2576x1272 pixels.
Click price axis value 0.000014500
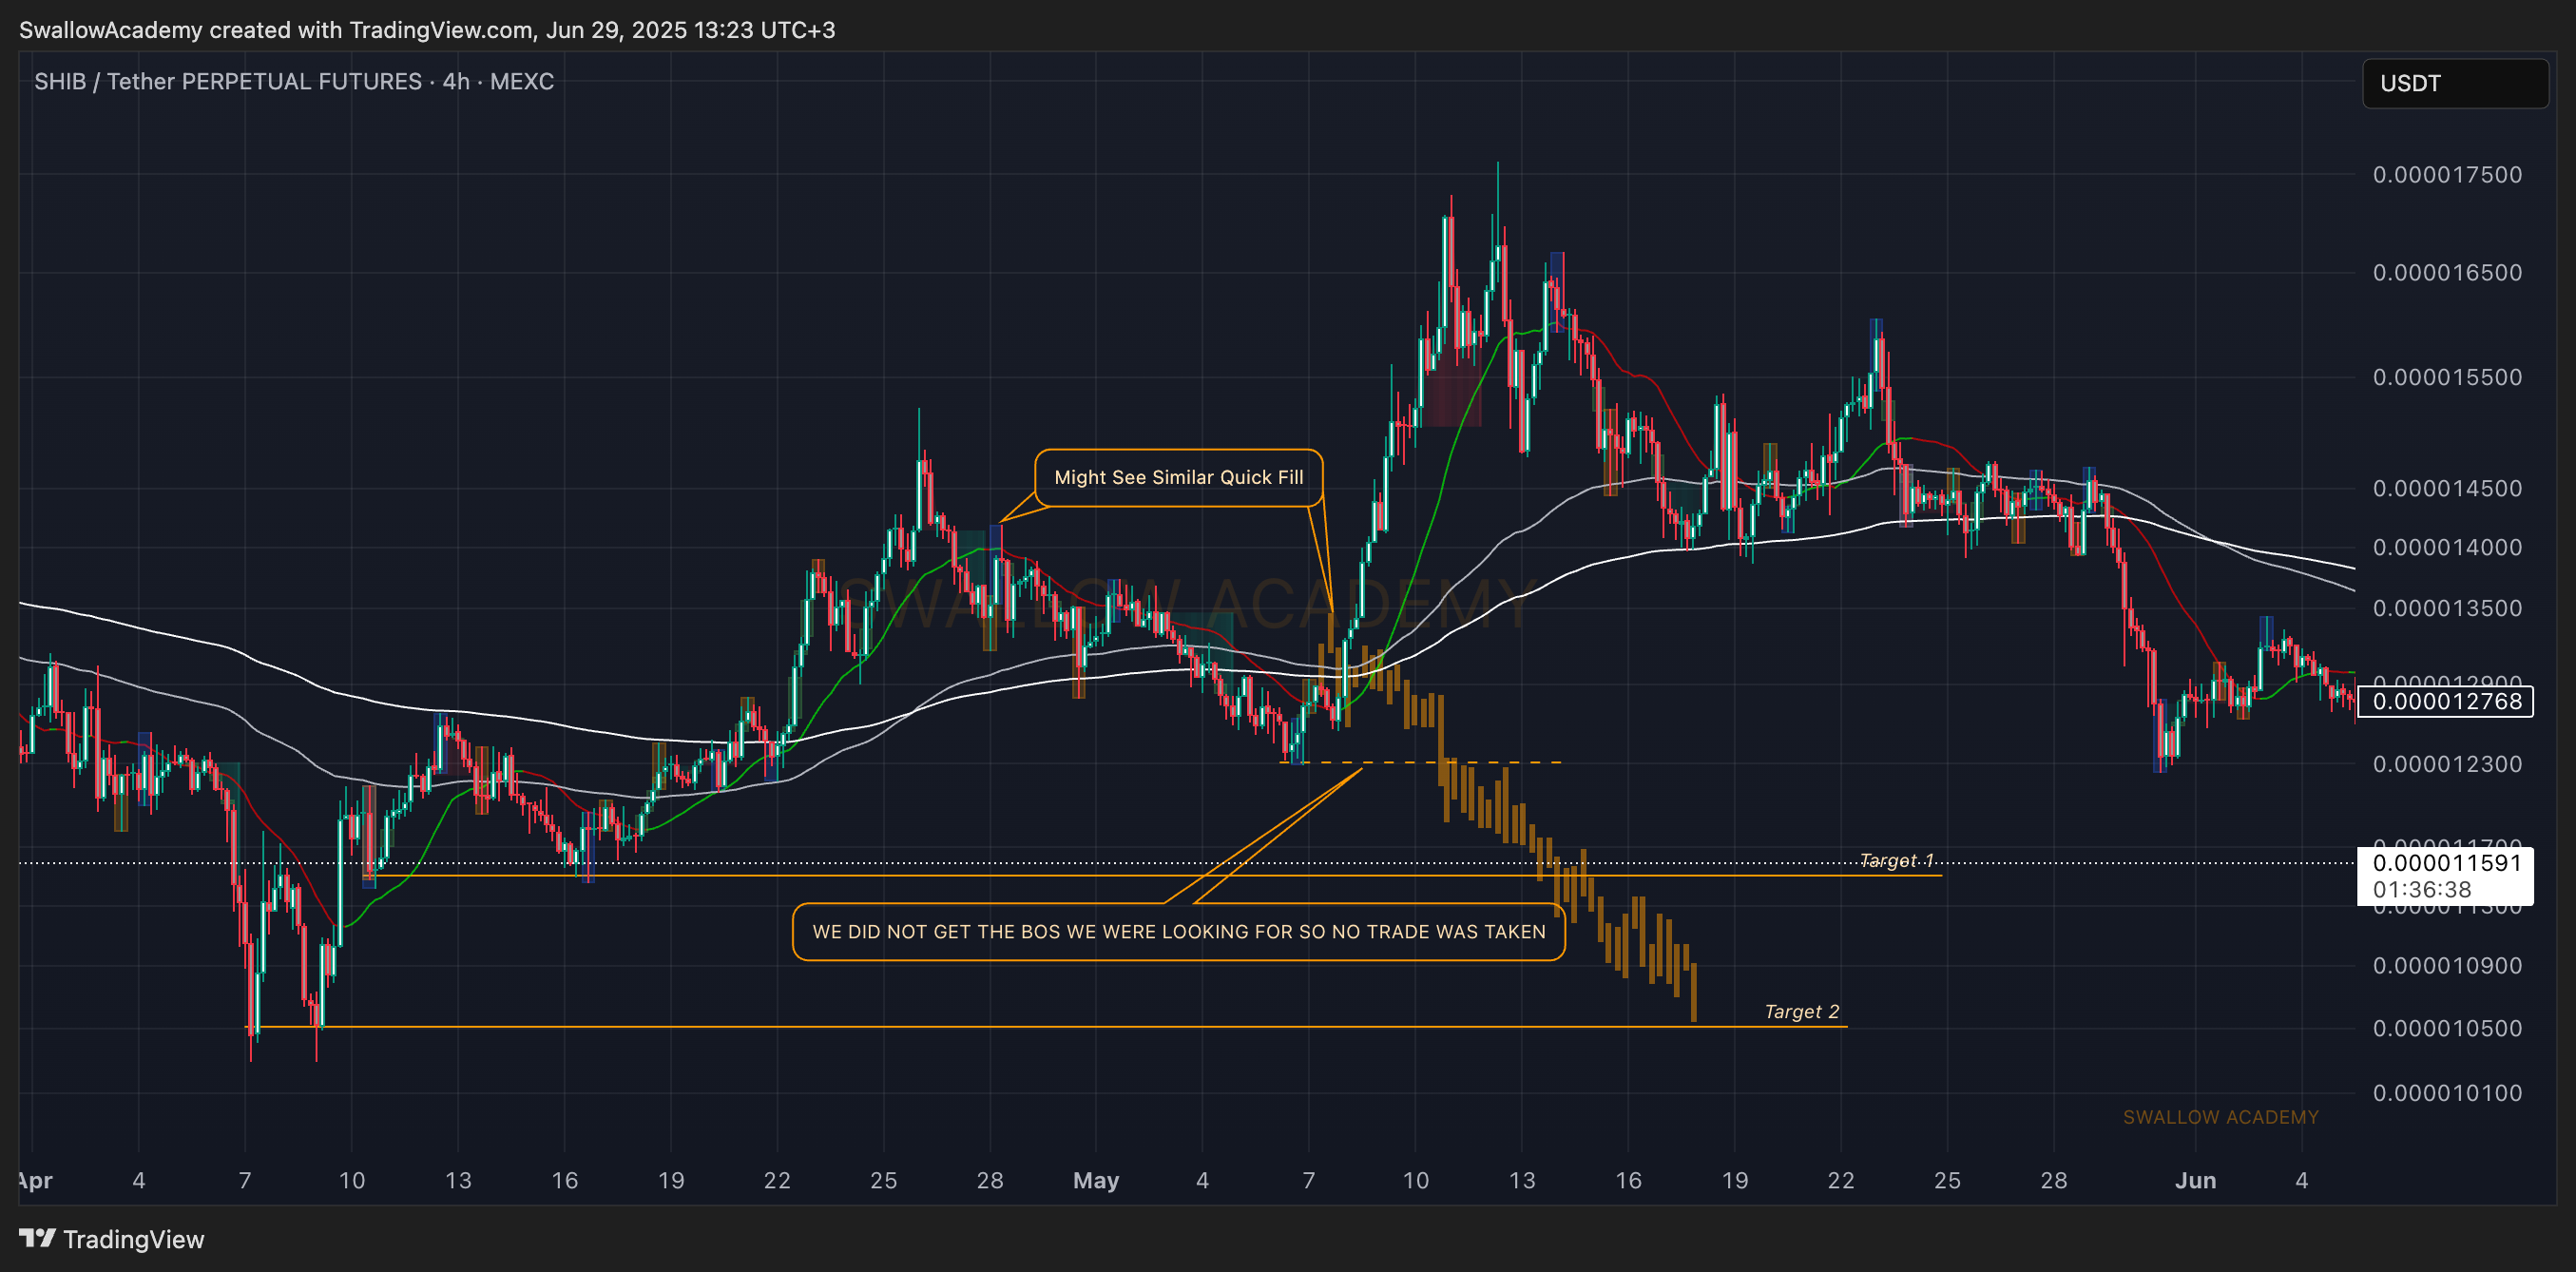pyautogui.click(x=2447, y=488)
